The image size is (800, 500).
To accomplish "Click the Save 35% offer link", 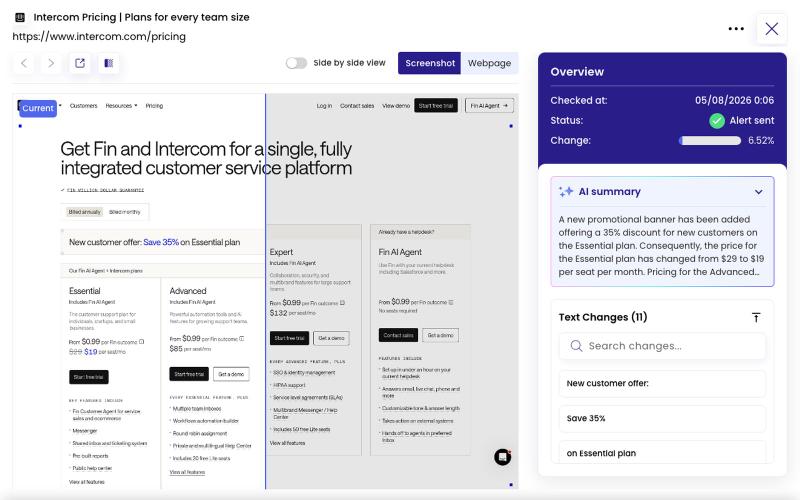I will pyautogui.click(x=161, y=242).
